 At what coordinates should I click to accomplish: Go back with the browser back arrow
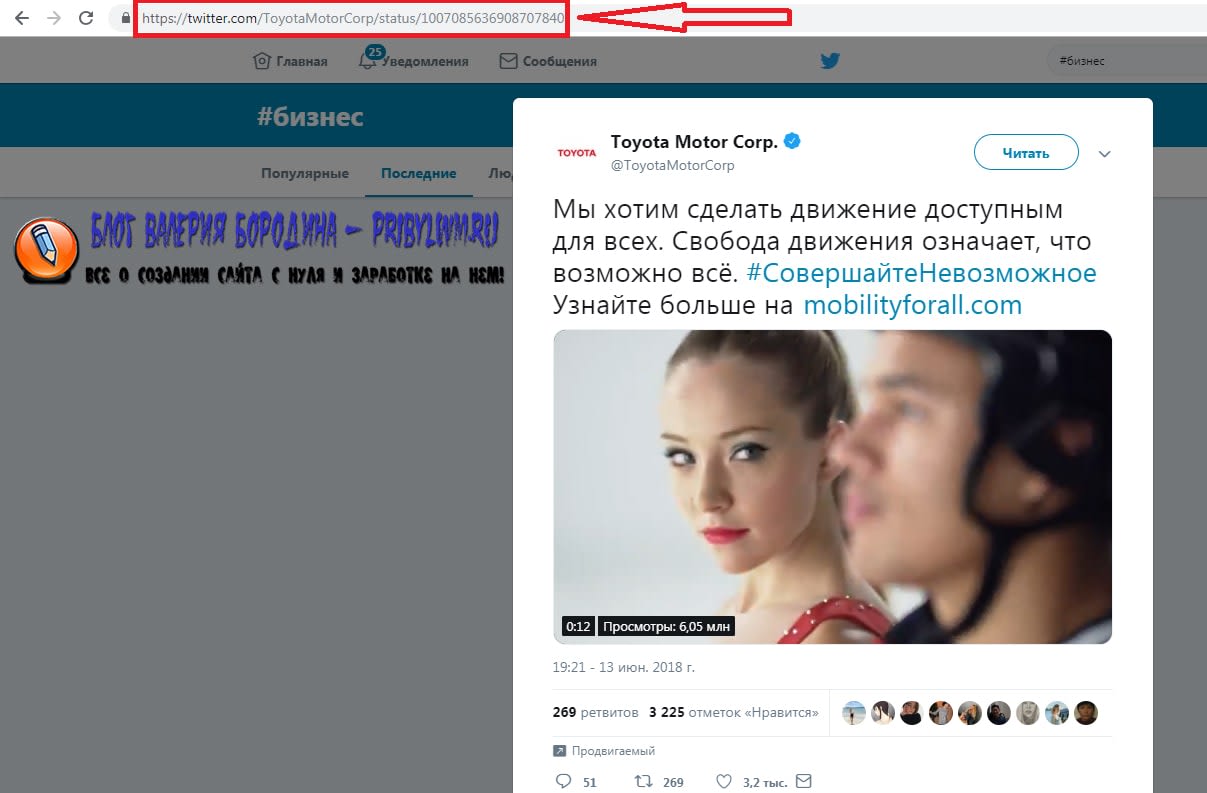click(21, 18)
